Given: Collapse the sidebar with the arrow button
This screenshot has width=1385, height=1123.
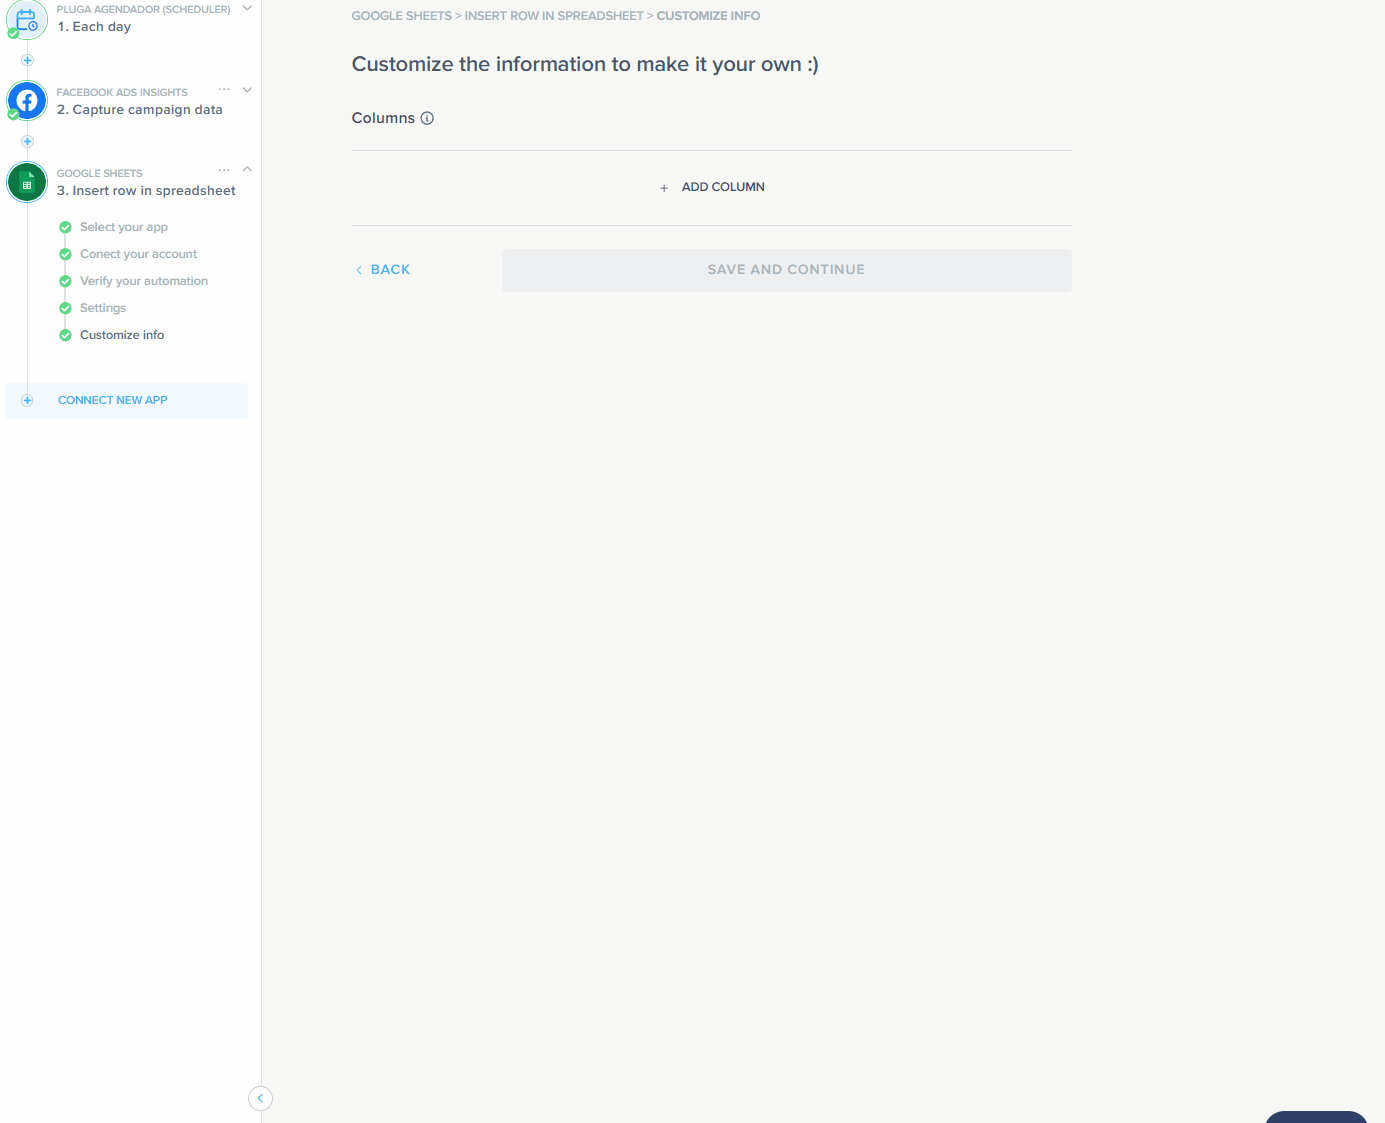Looking at the screenshot, I should 260,1098.
